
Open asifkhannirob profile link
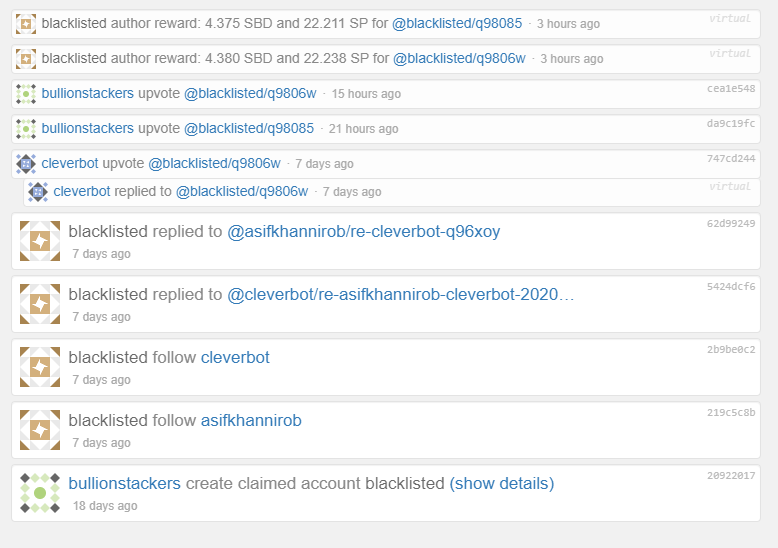251,421
